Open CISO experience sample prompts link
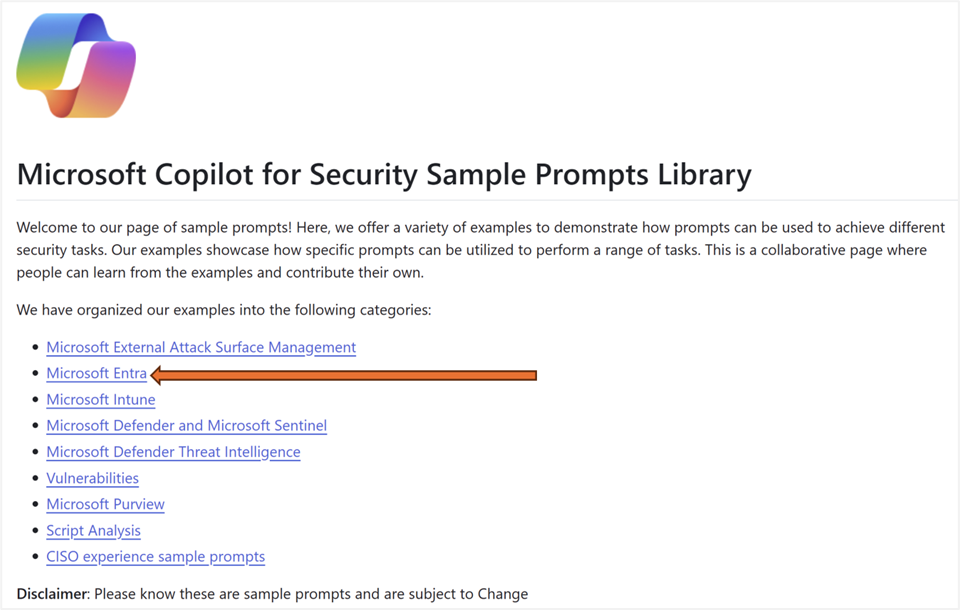 click(155, 557)
